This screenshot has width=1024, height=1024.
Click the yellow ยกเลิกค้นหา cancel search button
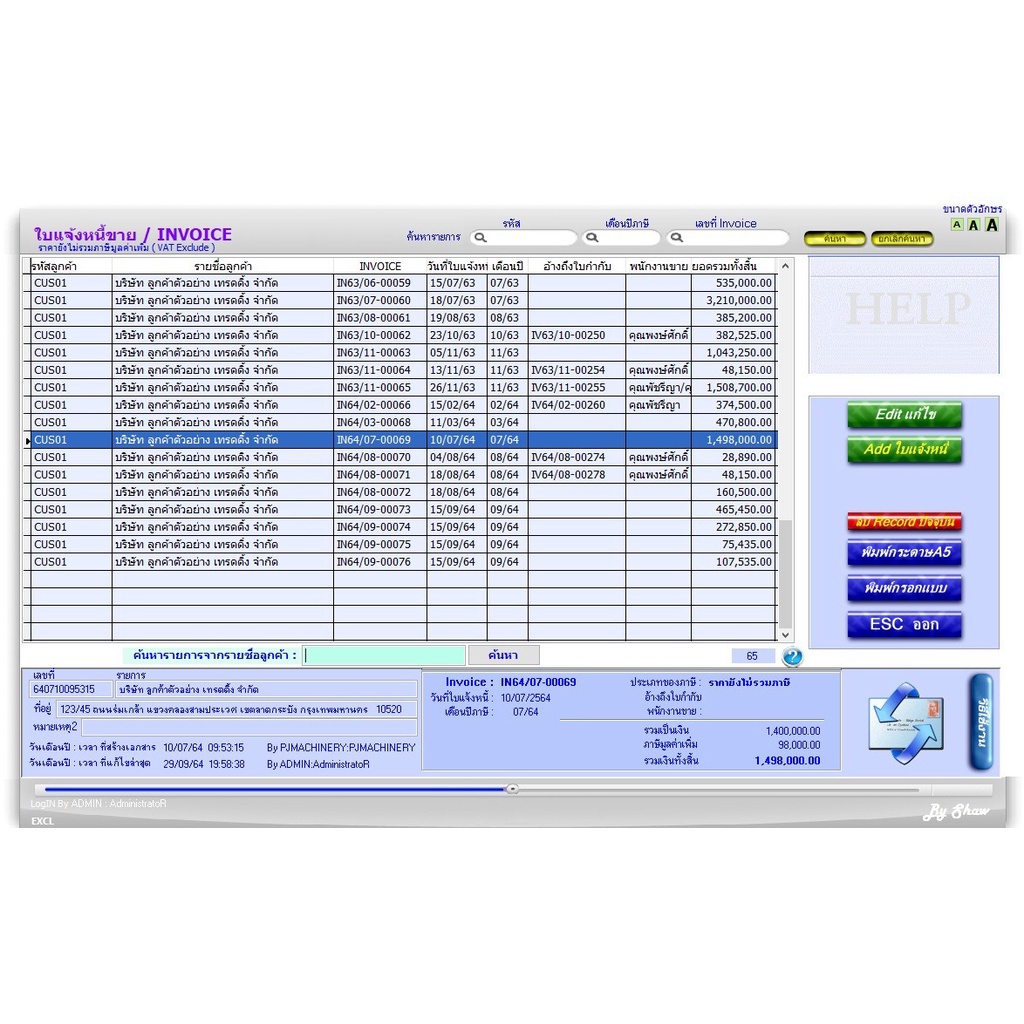click(902, 239)
